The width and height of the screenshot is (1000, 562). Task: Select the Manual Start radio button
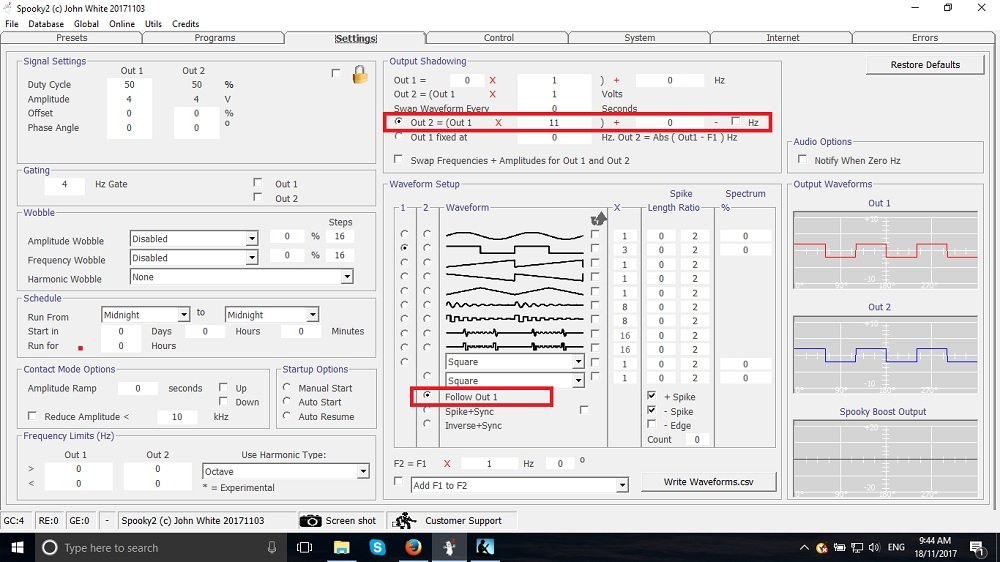pos(287,387)
